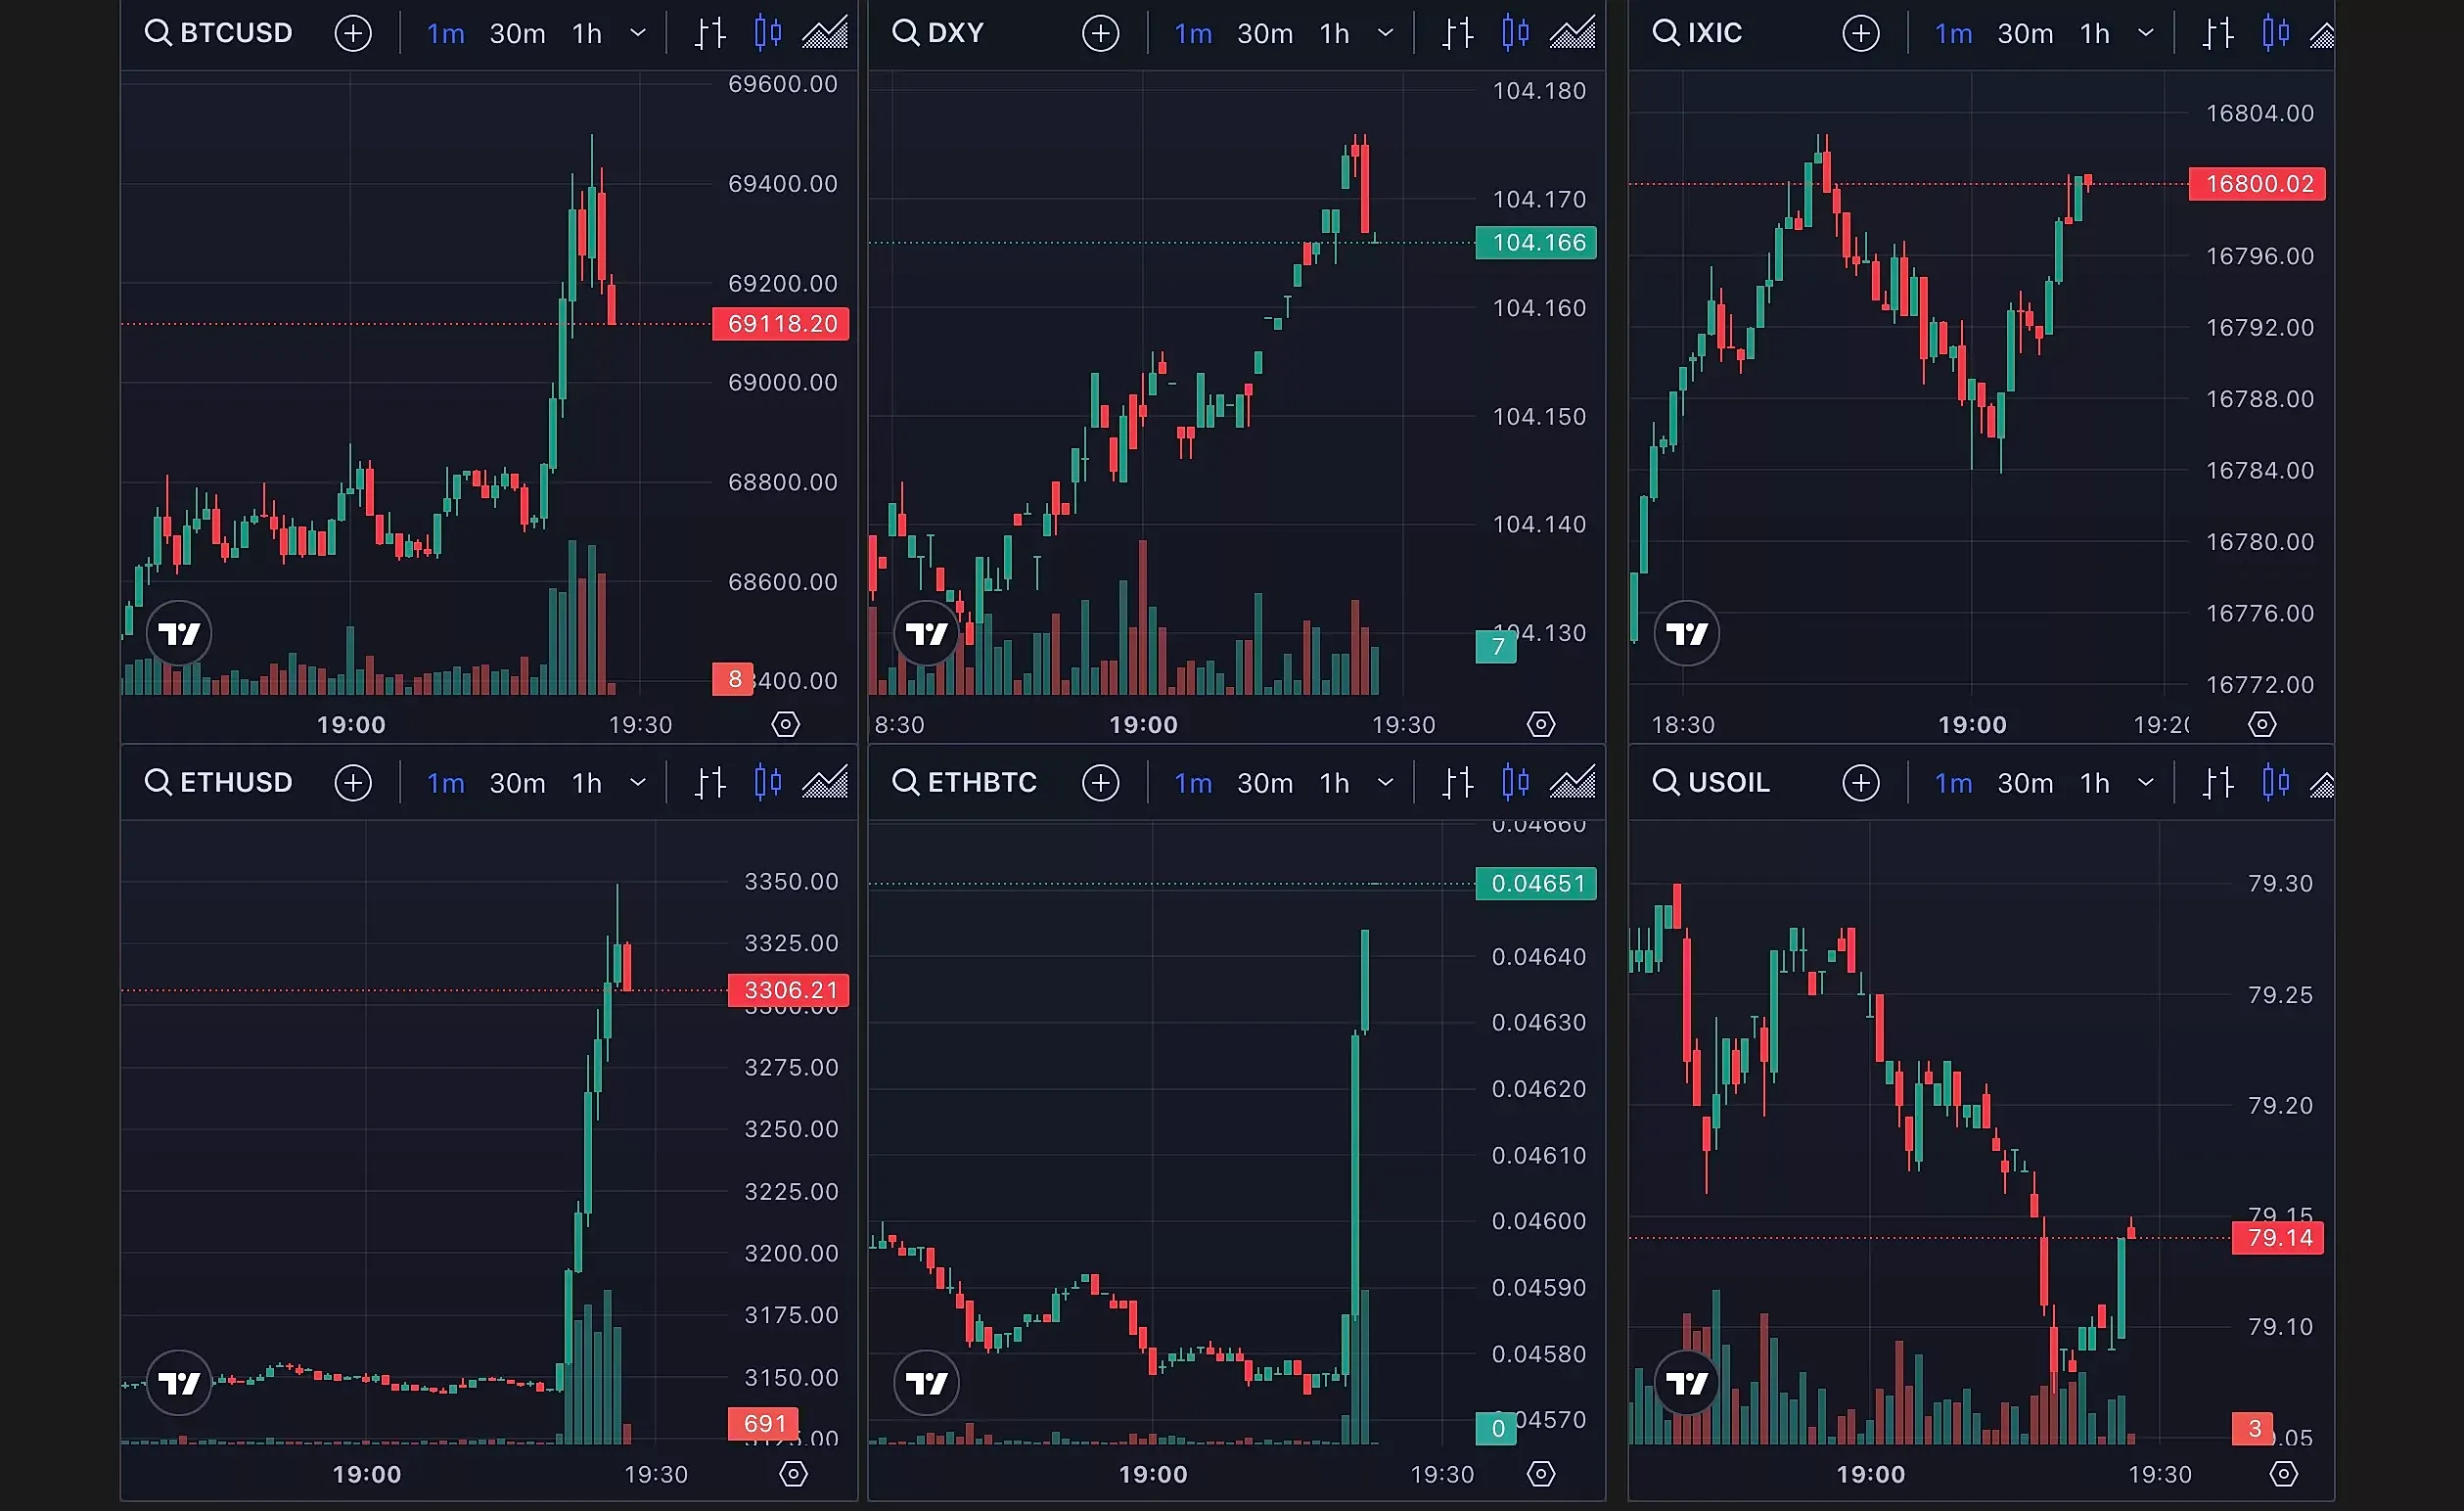The width and height of the screenshot is (2464, 1511).
Task: Open the timeframe dropdown on the ETHBTC chart
Action: coord(1386,782)
